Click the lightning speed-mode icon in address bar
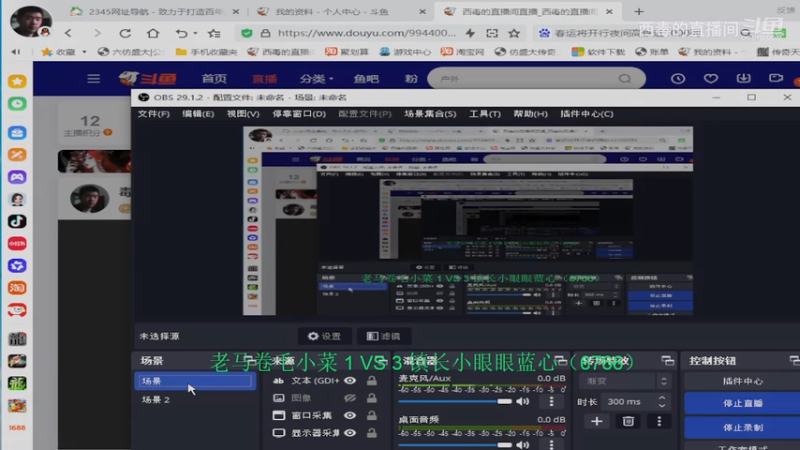 [470, 33]
